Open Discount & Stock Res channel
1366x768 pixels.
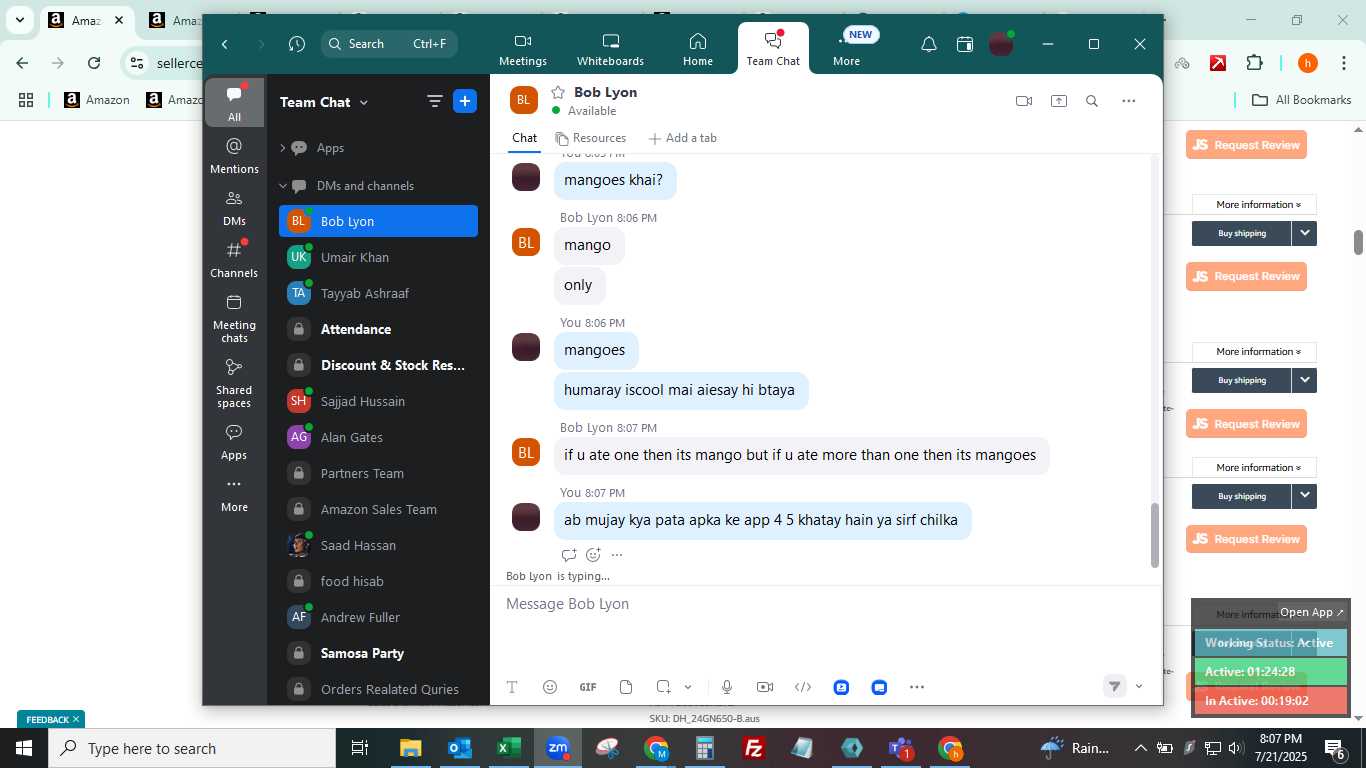click(x=378, y=365)
